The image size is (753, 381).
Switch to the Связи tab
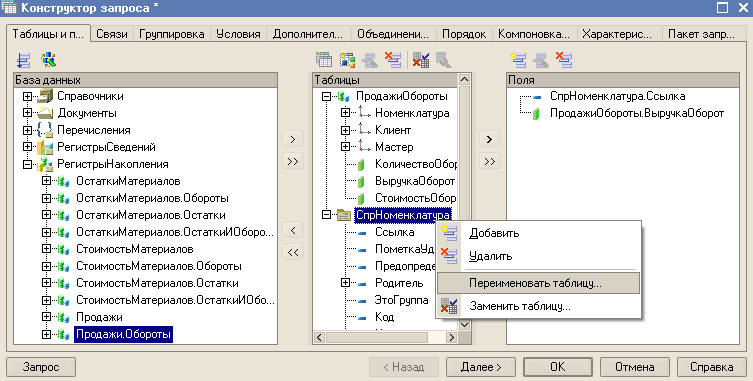111,34
